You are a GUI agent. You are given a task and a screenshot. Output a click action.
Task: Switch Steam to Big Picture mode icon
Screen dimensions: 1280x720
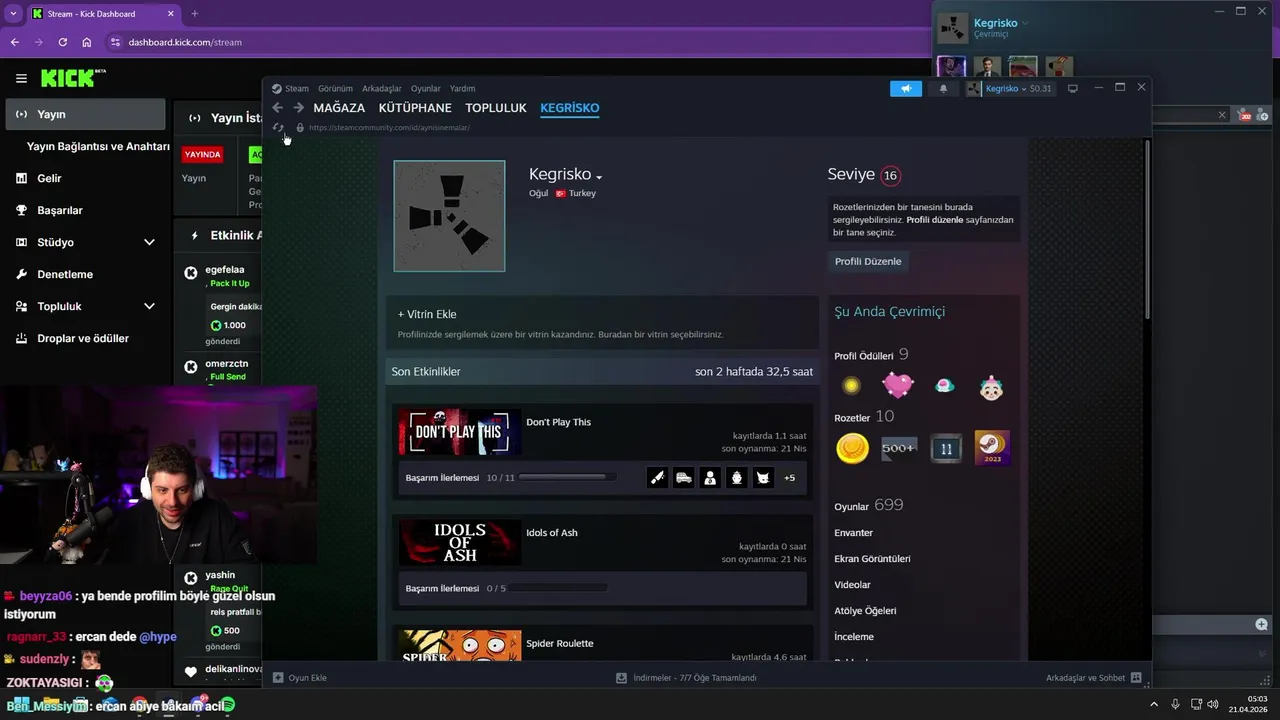[x=1073, y=89]
